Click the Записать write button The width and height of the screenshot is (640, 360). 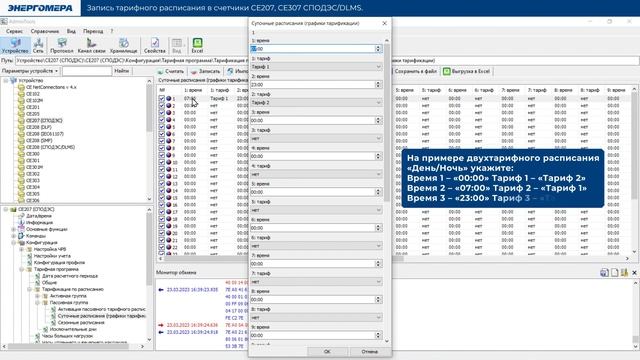tap(205, 71)
